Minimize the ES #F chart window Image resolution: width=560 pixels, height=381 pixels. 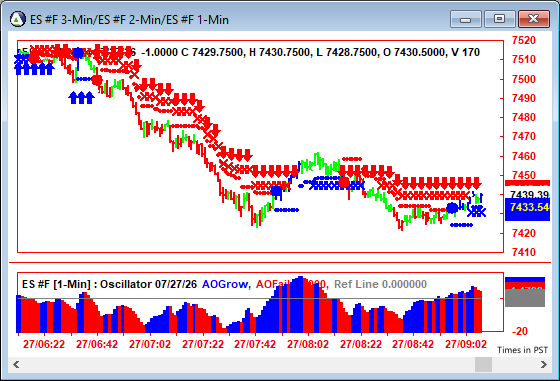coord(466,19)
